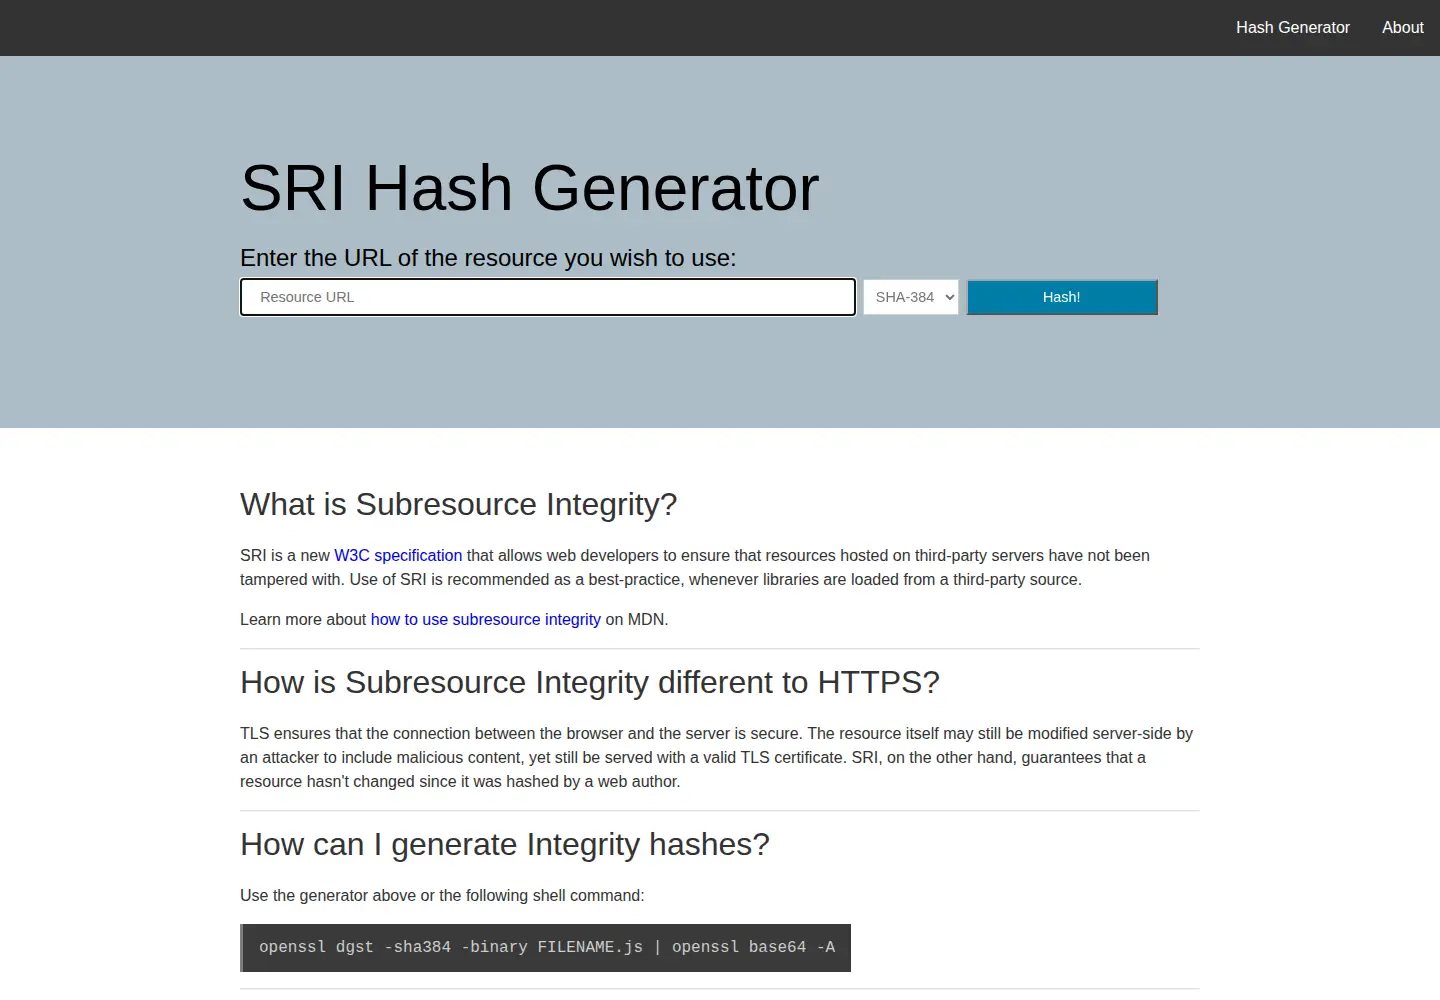Click the Hash! button
This screenshot has height=1000, width=1440.
coord(1062,297)
